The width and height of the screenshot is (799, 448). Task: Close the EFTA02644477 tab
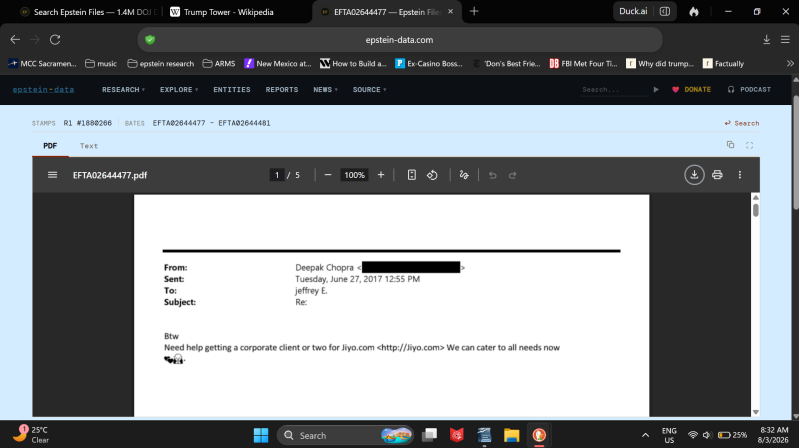[x=450, y=11]
